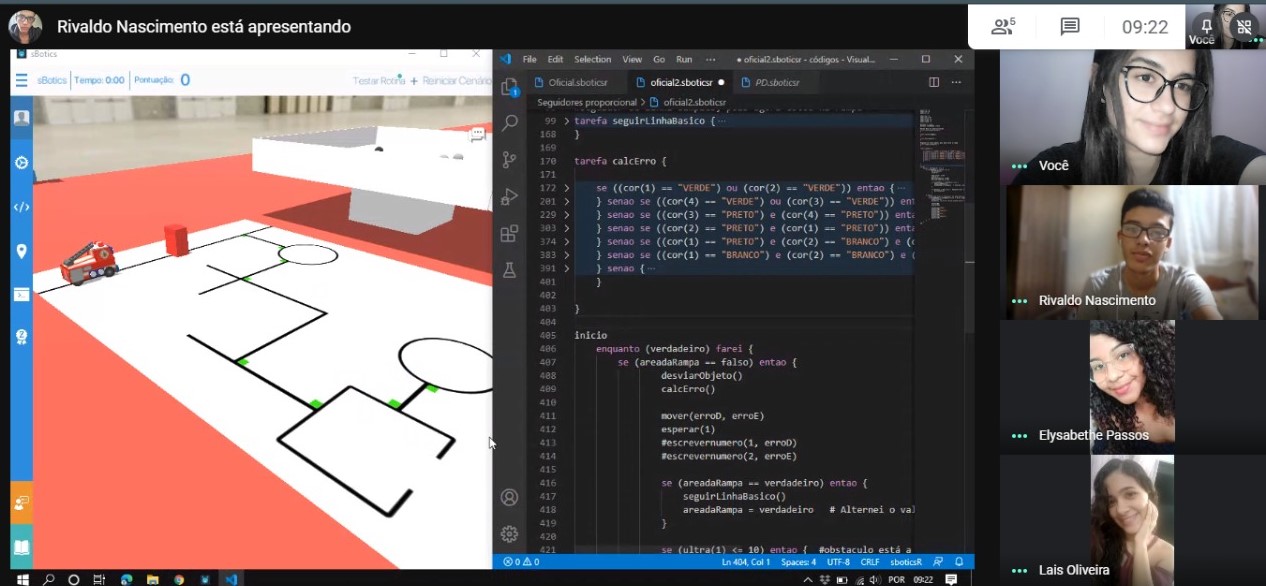The height and width of the screenshot is (586, 1266).
Task: Expand folded tarefa seguirLinhaBasico block
Action: (566, 121)
